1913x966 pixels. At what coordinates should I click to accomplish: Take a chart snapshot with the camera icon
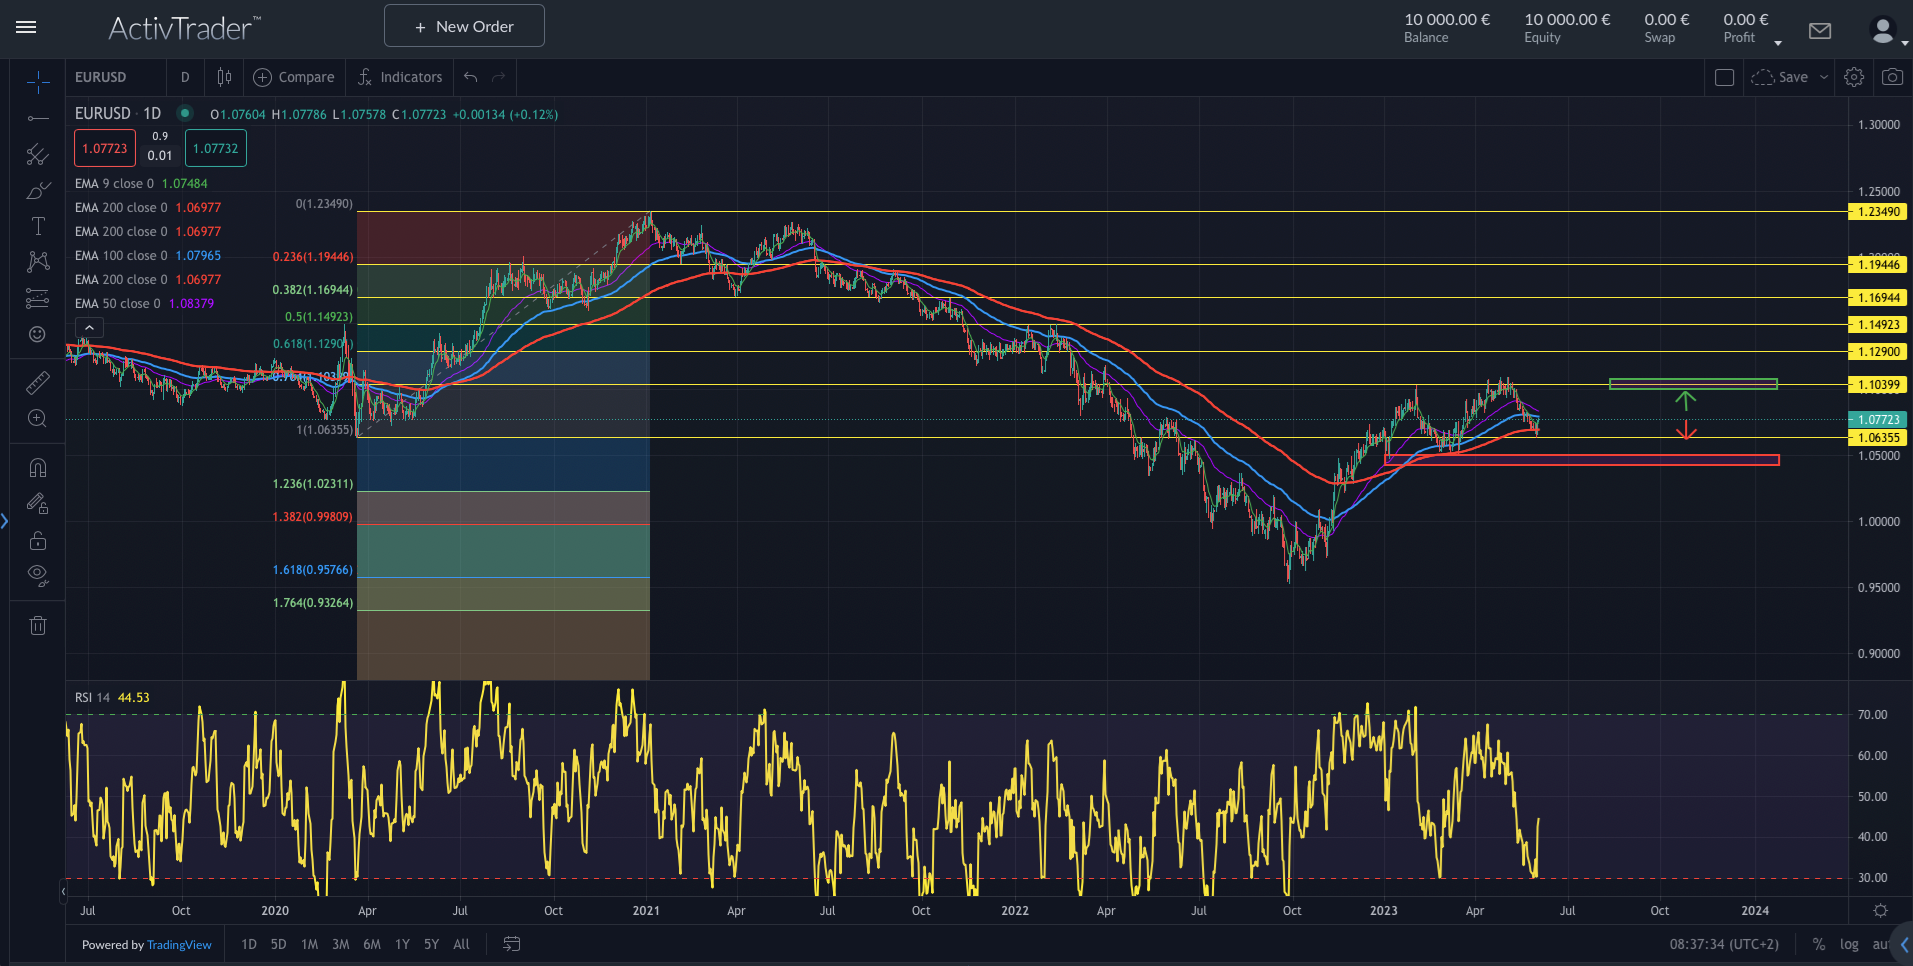[1890, 77]
